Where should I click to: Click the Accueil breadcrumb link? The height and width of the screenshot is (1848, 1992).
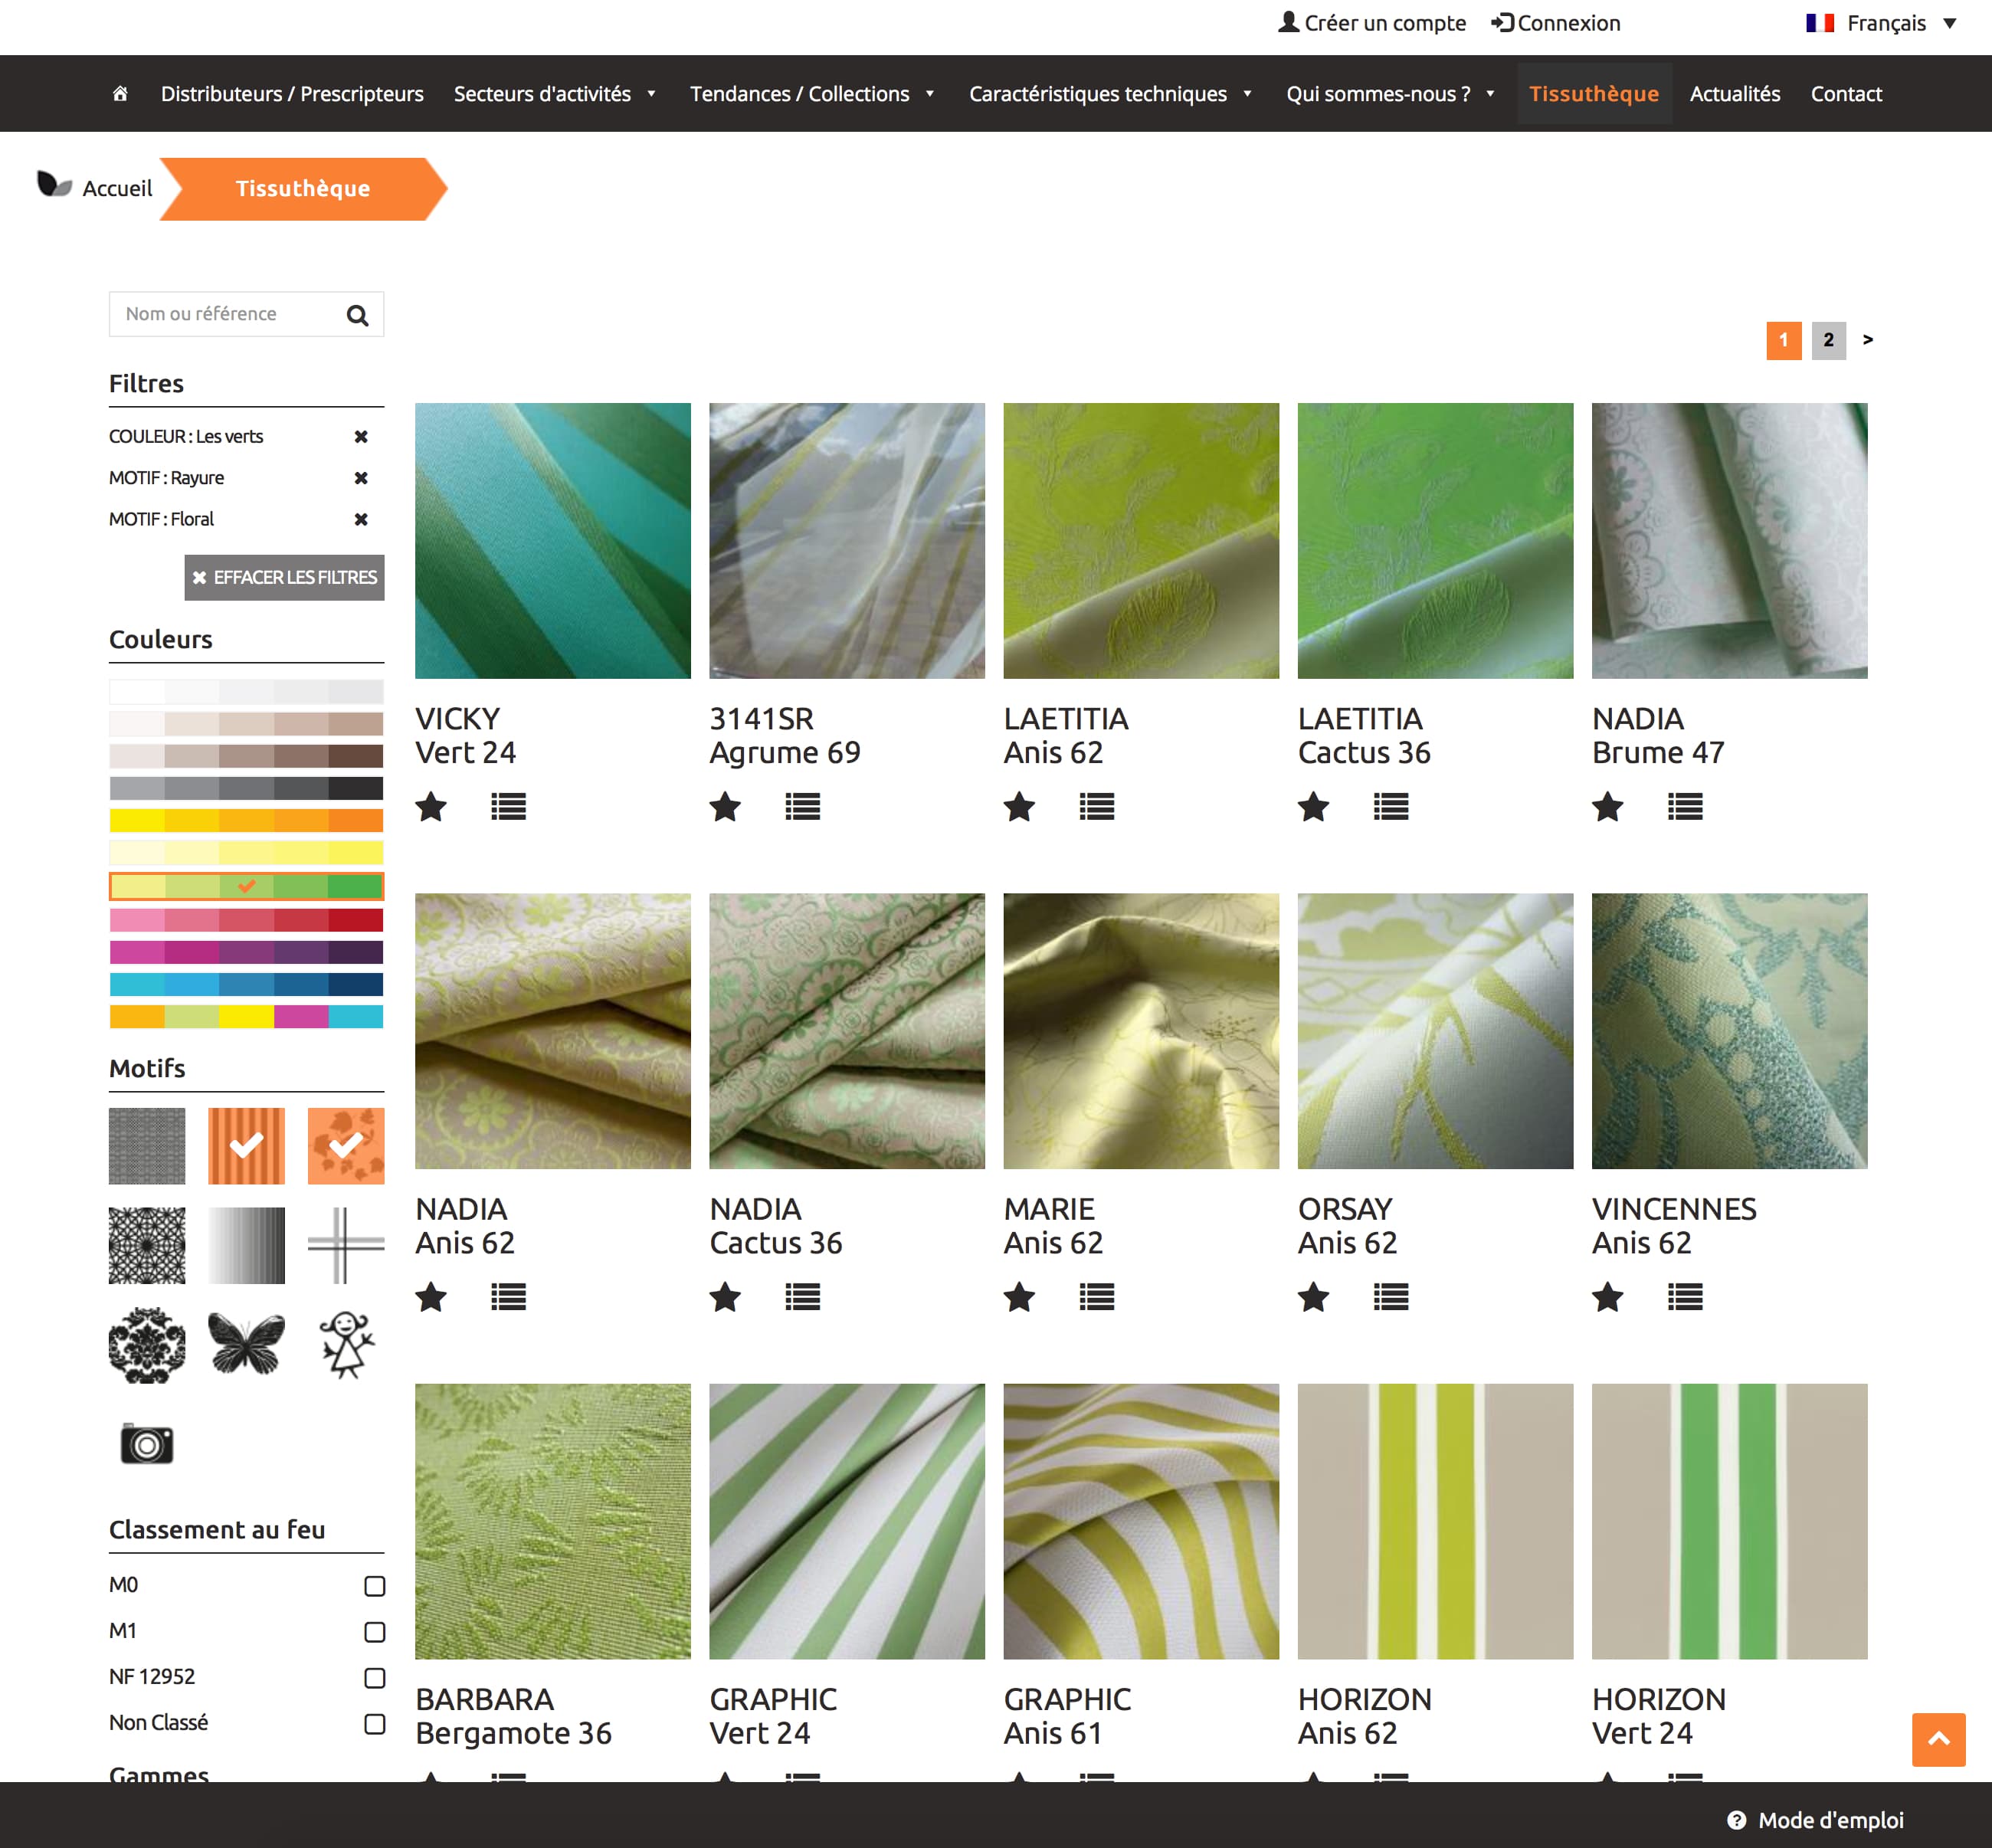click(x=117, y=188)
